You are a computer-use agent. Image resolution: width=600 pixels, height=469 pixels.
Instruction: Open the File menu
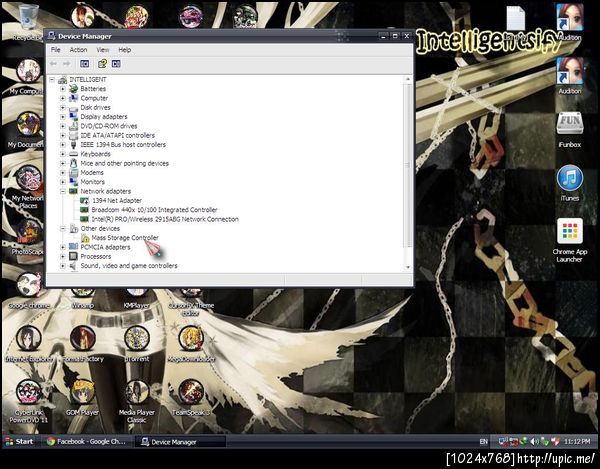pos(56,50)
